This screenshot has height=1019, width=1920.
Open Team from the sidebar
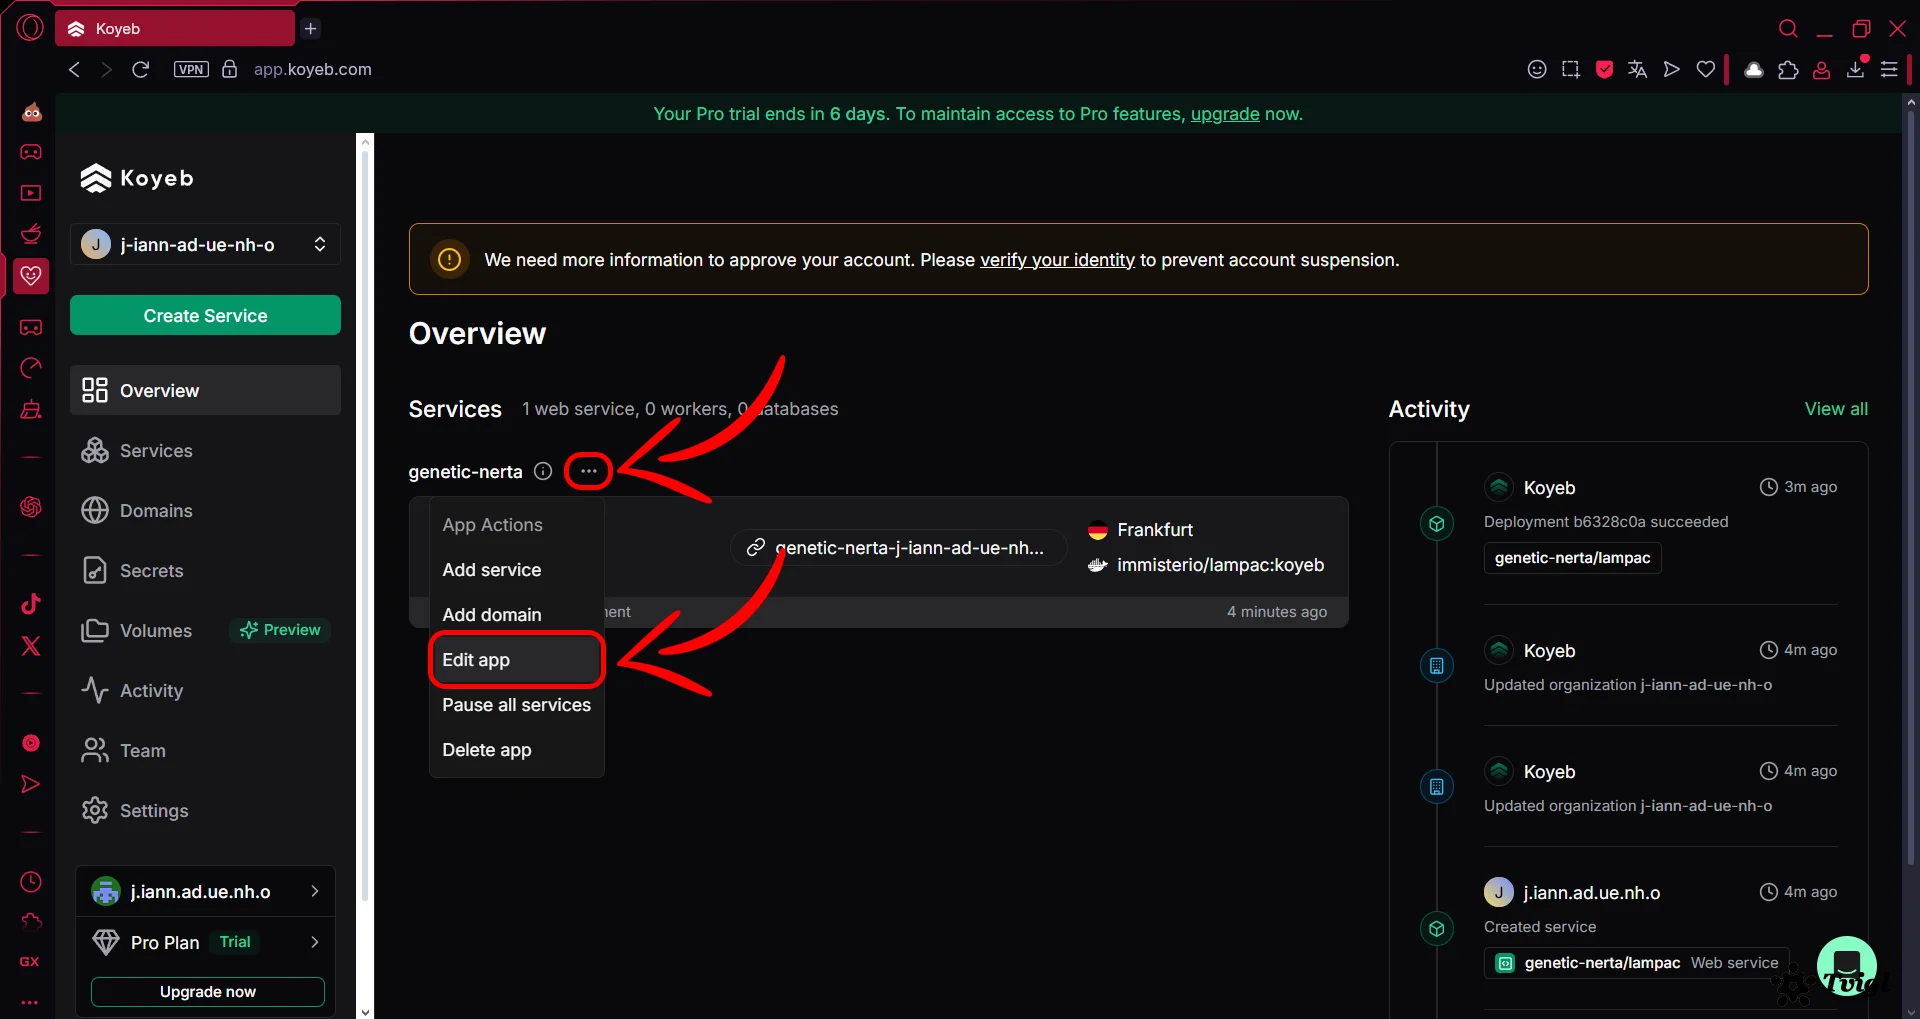pos(205,751)
